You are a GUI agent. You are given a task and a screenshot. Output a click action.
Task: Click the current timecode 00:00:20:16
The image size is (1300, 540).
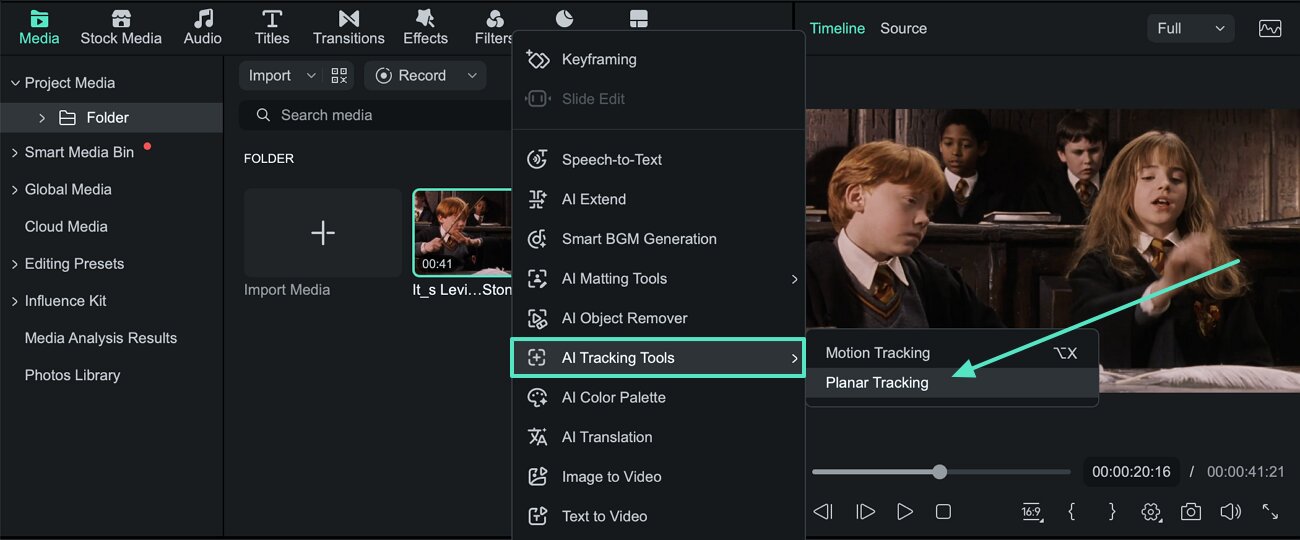pyautogui.click(x=1131, y=472)
